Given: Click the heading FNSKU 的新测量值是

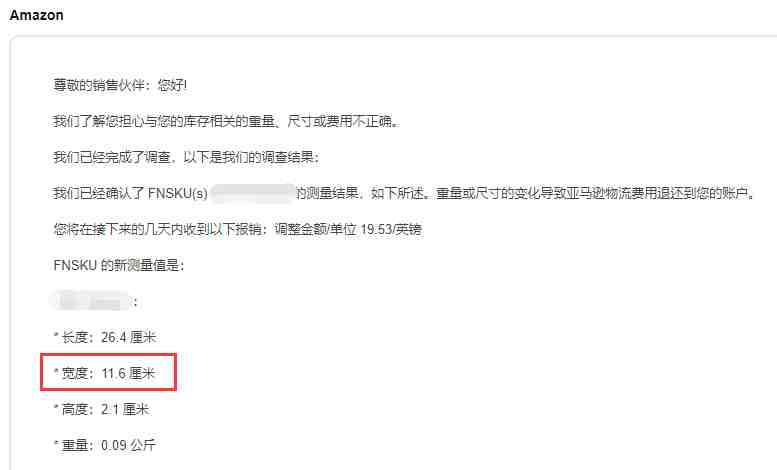Looking at the screenshot, I should click(x=118, y=265).
